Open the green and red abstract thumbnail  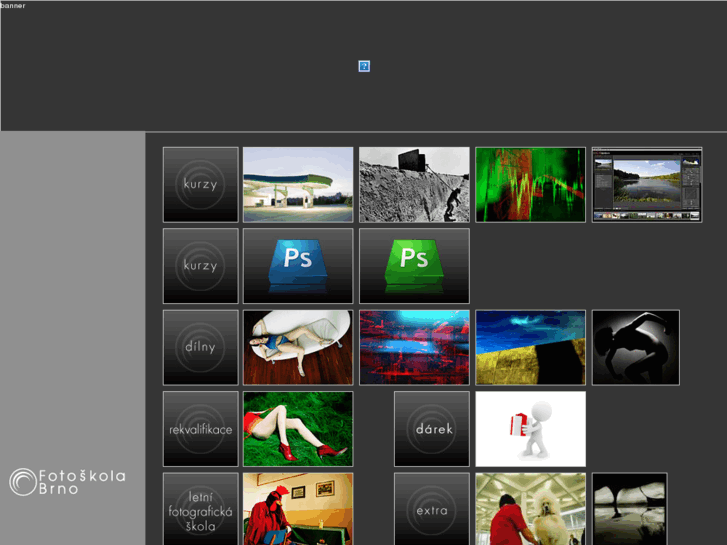(530, 185)
